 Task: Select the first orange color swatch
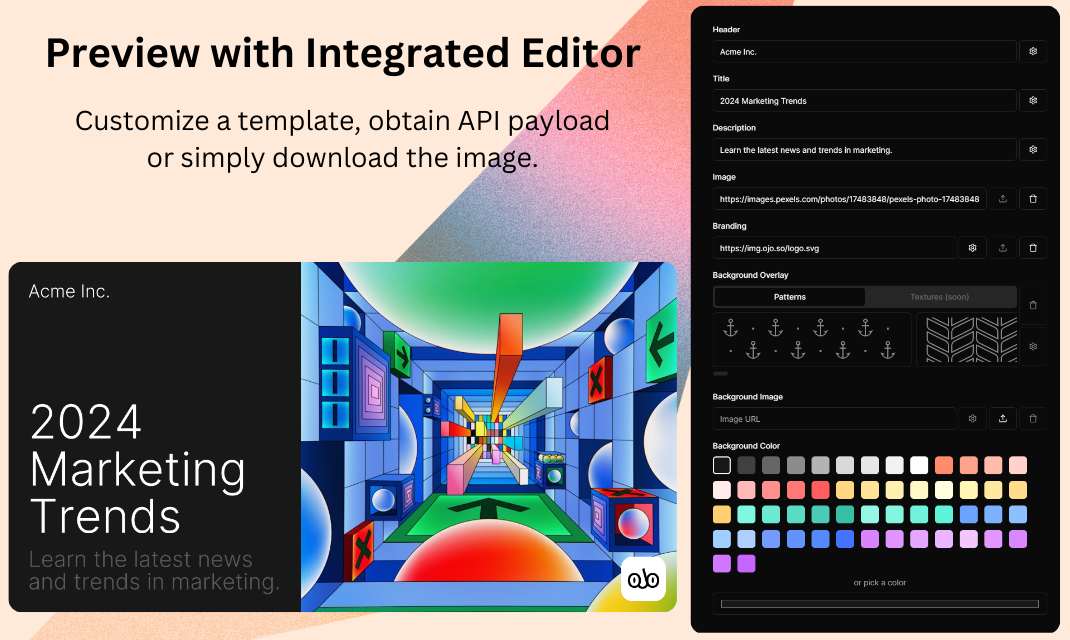pyautogui.click(x=944, y=465)
